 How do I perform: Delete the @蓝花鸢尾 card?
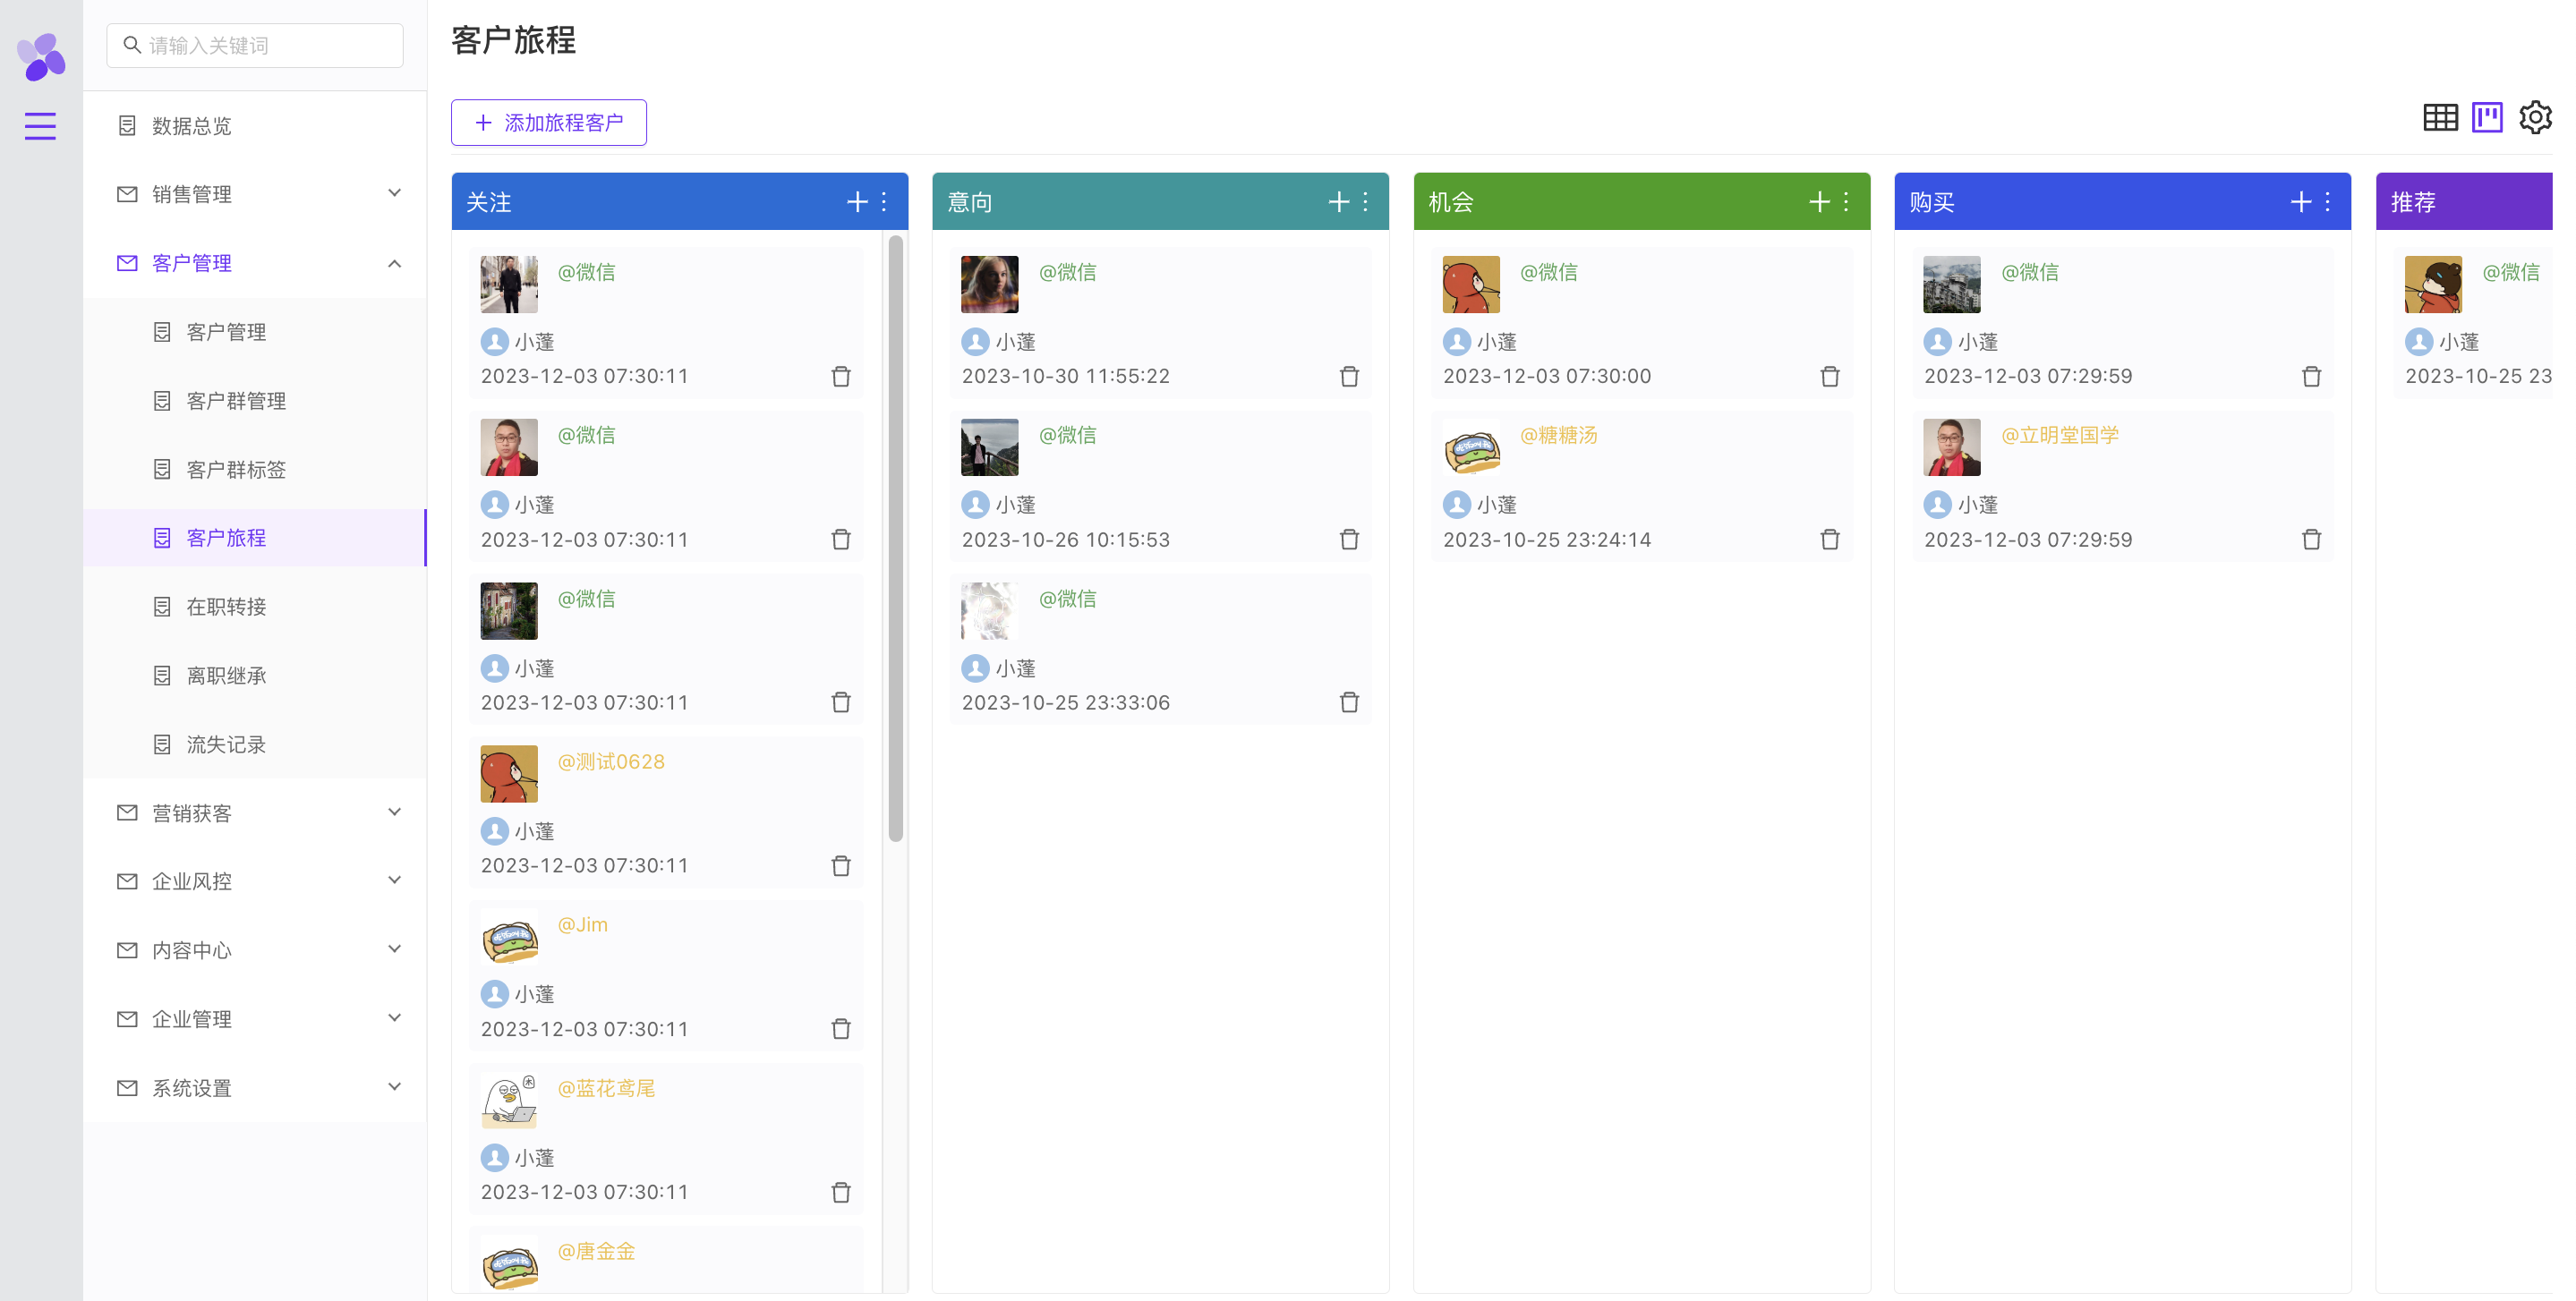[x=841, y=1192]
